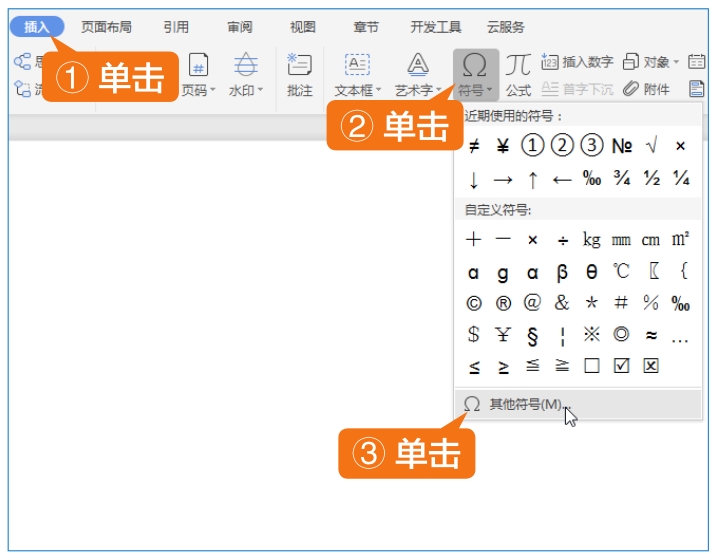The height and width of the screenshot is (559, 717).
Task: Insert the circled ③ symbol
Action: 592,146
